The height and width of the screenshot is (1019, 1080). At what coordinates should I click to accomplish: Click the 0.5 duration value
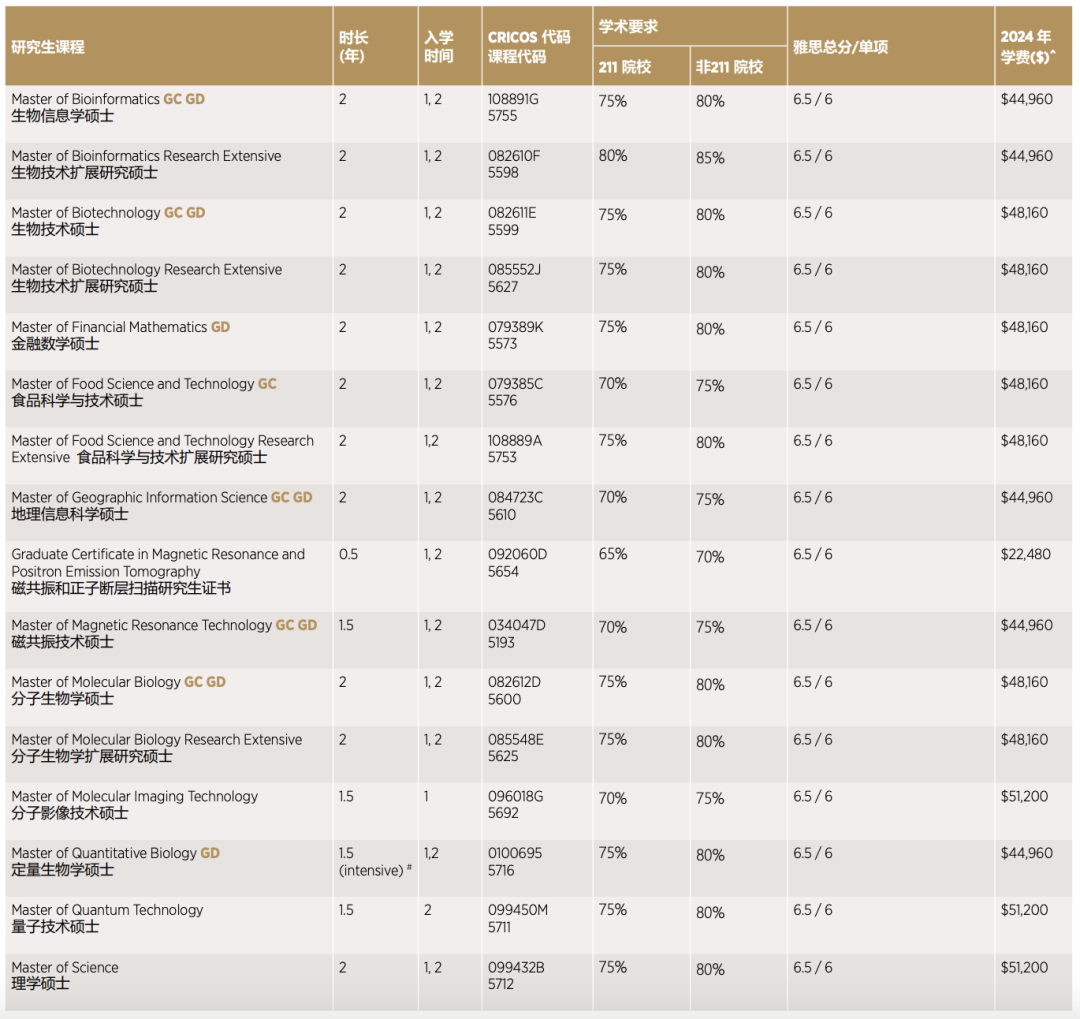pyautogui.click(x=349, y=555)
